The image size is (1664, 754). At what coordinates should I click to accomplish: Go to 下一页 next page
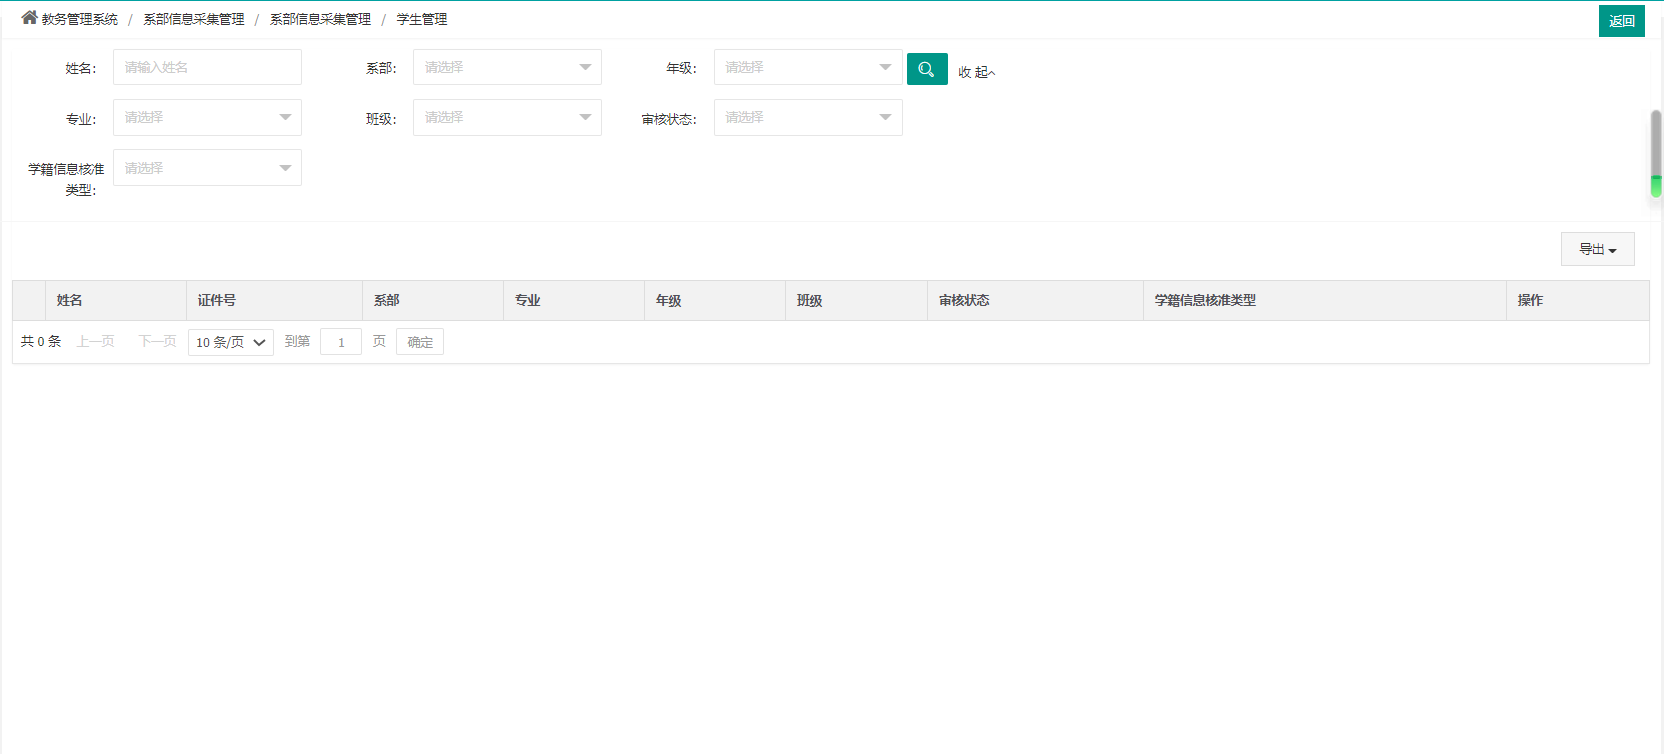pyautogui.click(x=157, y=342)
